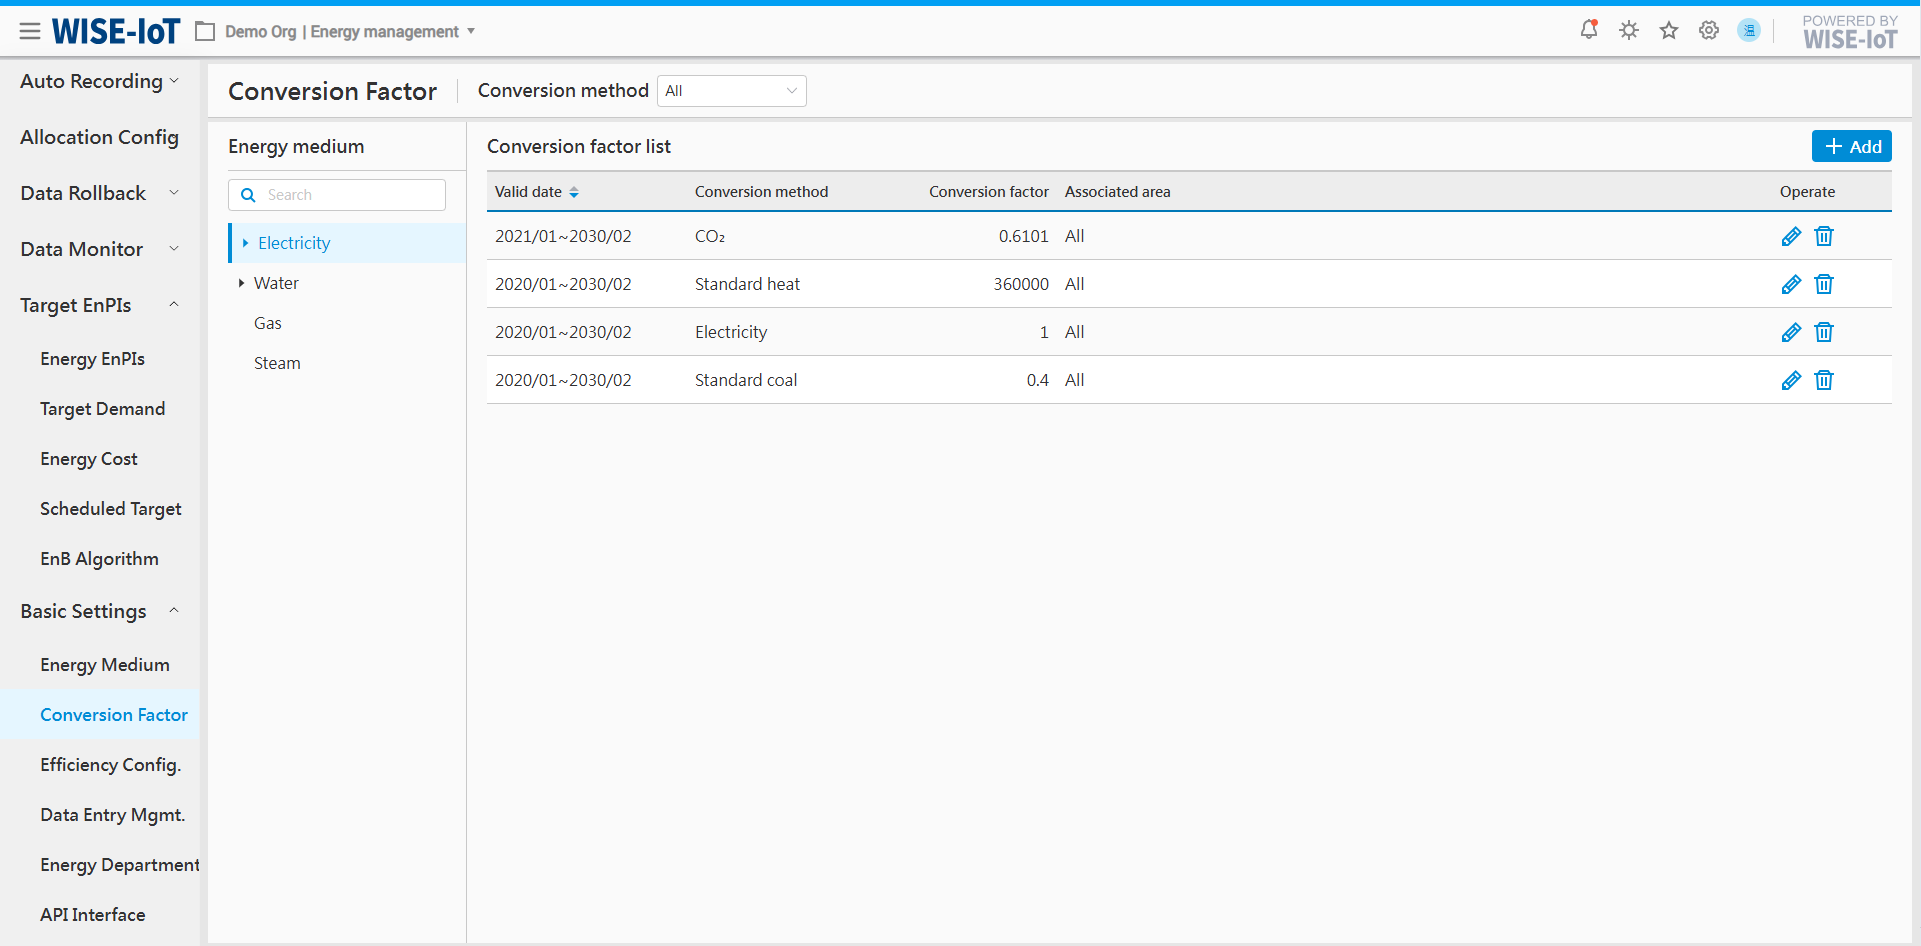1921x946 pixels.
Task: Expand the Water energy medium node
Action: coord(241,283)
